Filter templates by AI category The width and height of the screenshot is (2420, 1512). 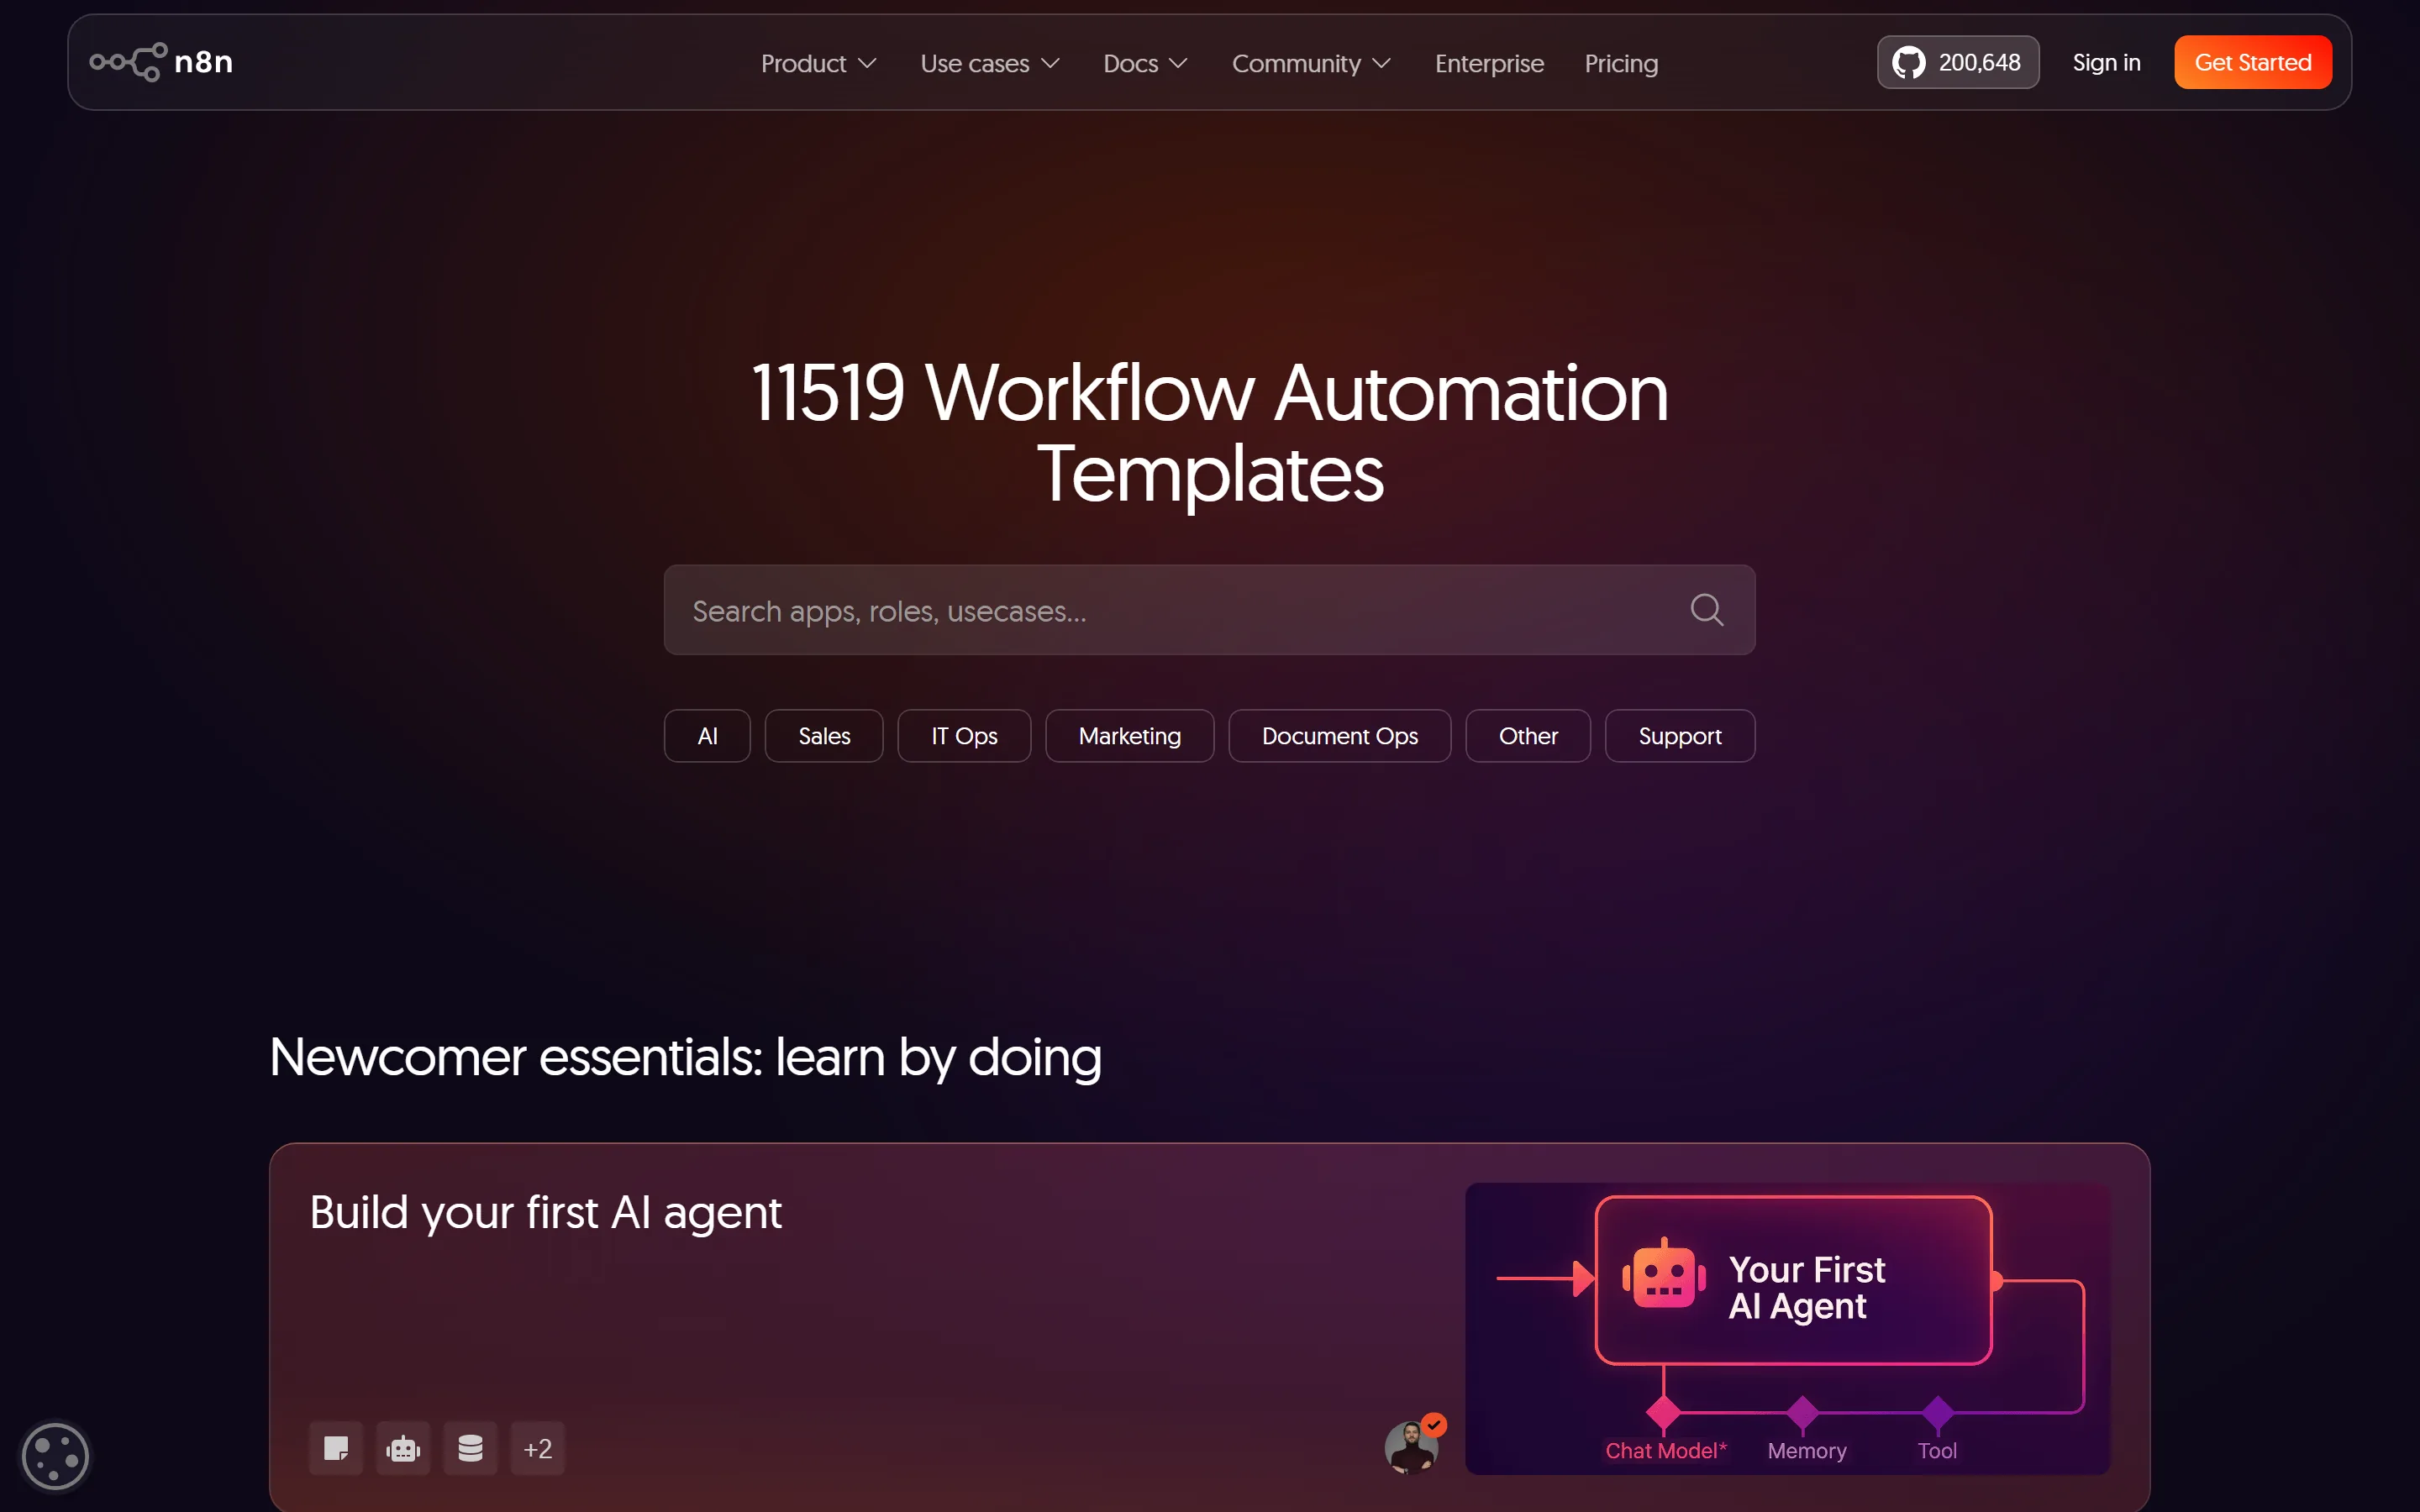click(x=707, y=736)
